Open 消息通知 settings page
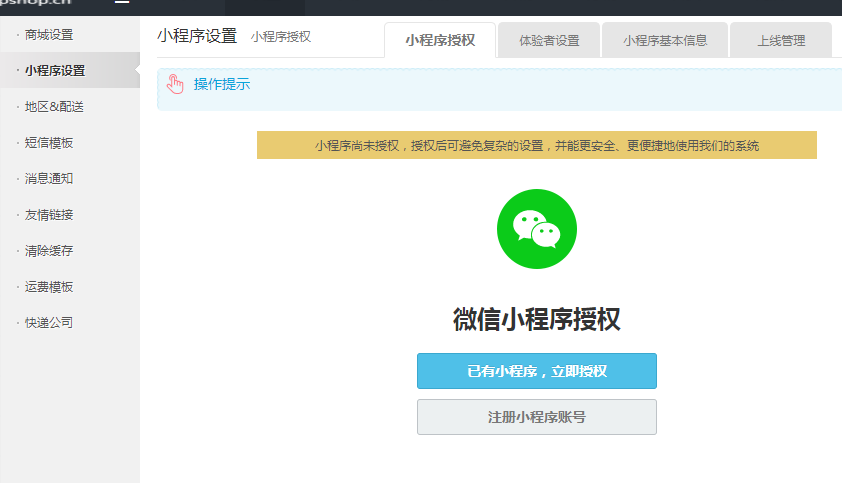 tap(49, 179)
